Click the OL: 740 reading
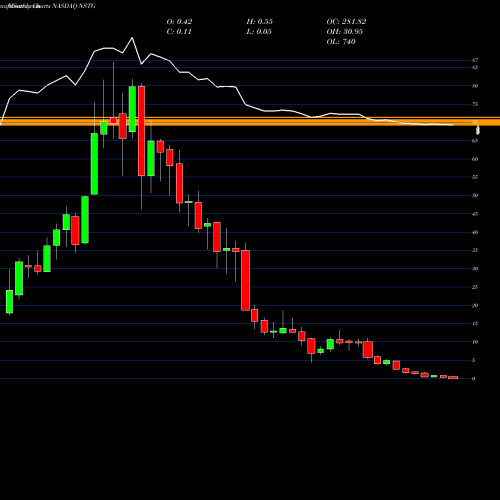This screenshot has height=500, width=500. point(341,42)
